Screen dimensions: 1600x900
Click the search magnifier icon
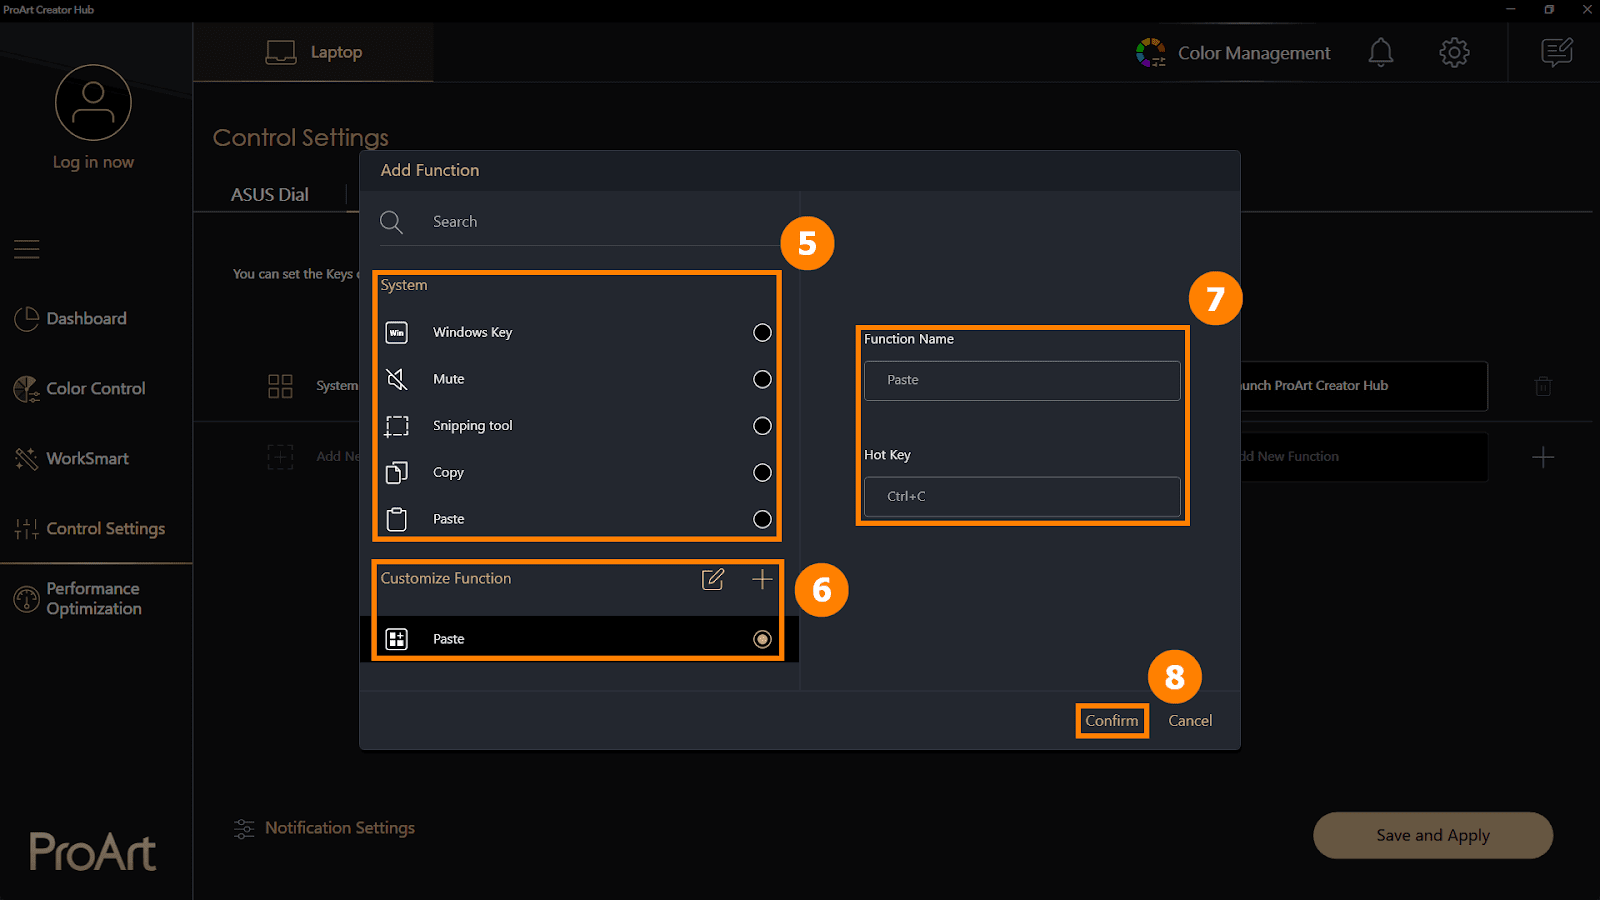click(392, 222)
